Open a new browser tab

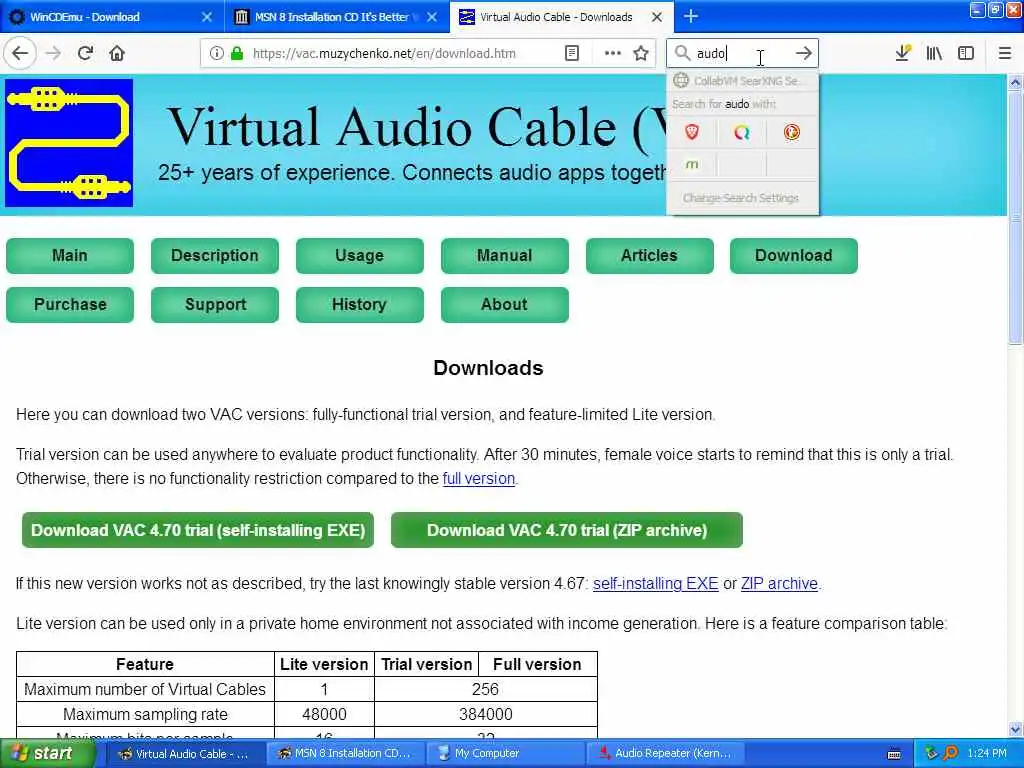691,16
